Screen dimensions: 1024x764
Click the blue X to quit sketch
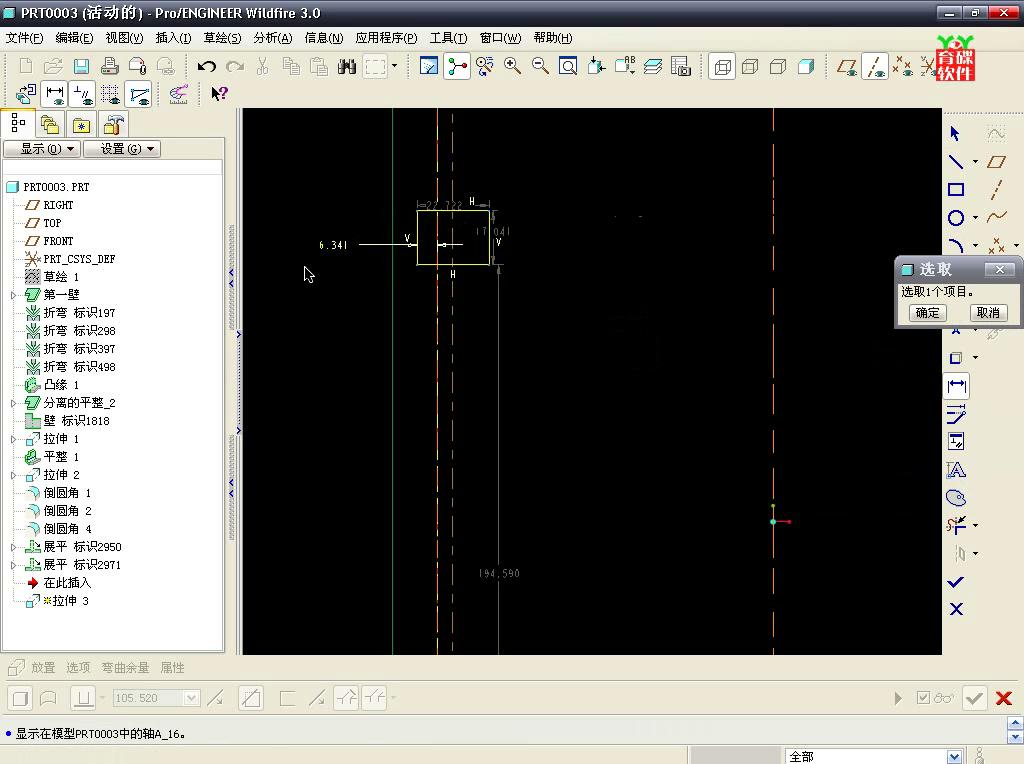(x=956, y=609)
